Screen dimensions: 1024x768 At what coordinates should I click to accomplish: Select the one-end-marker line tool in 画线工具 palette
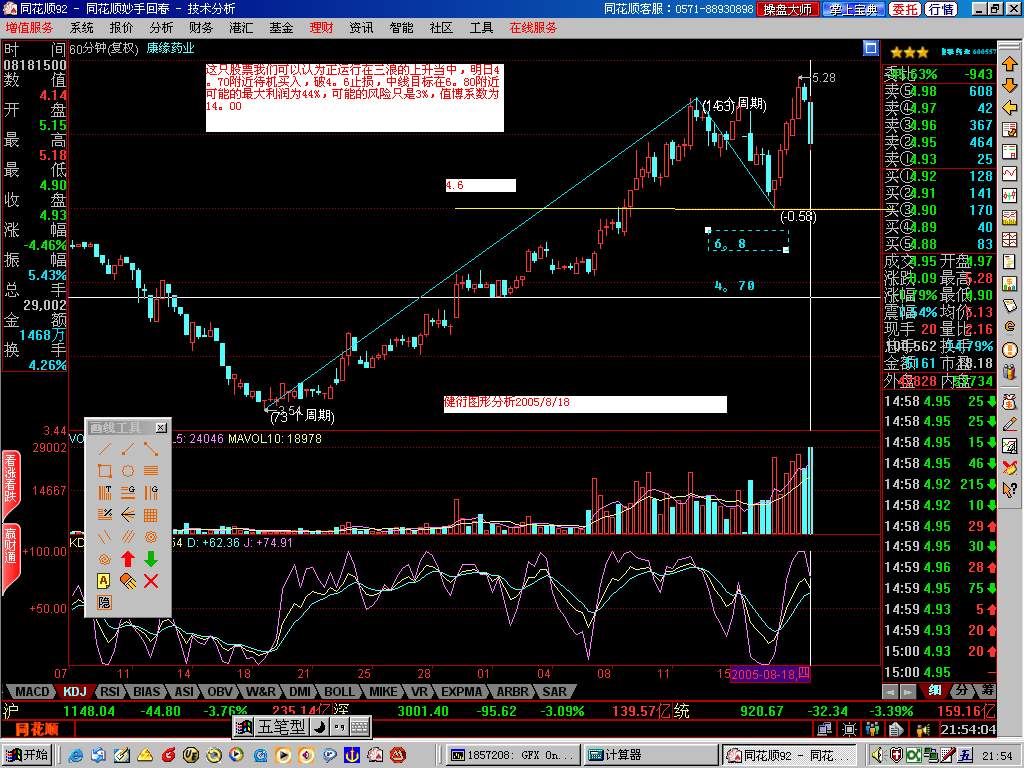click(x=127, y=449)
